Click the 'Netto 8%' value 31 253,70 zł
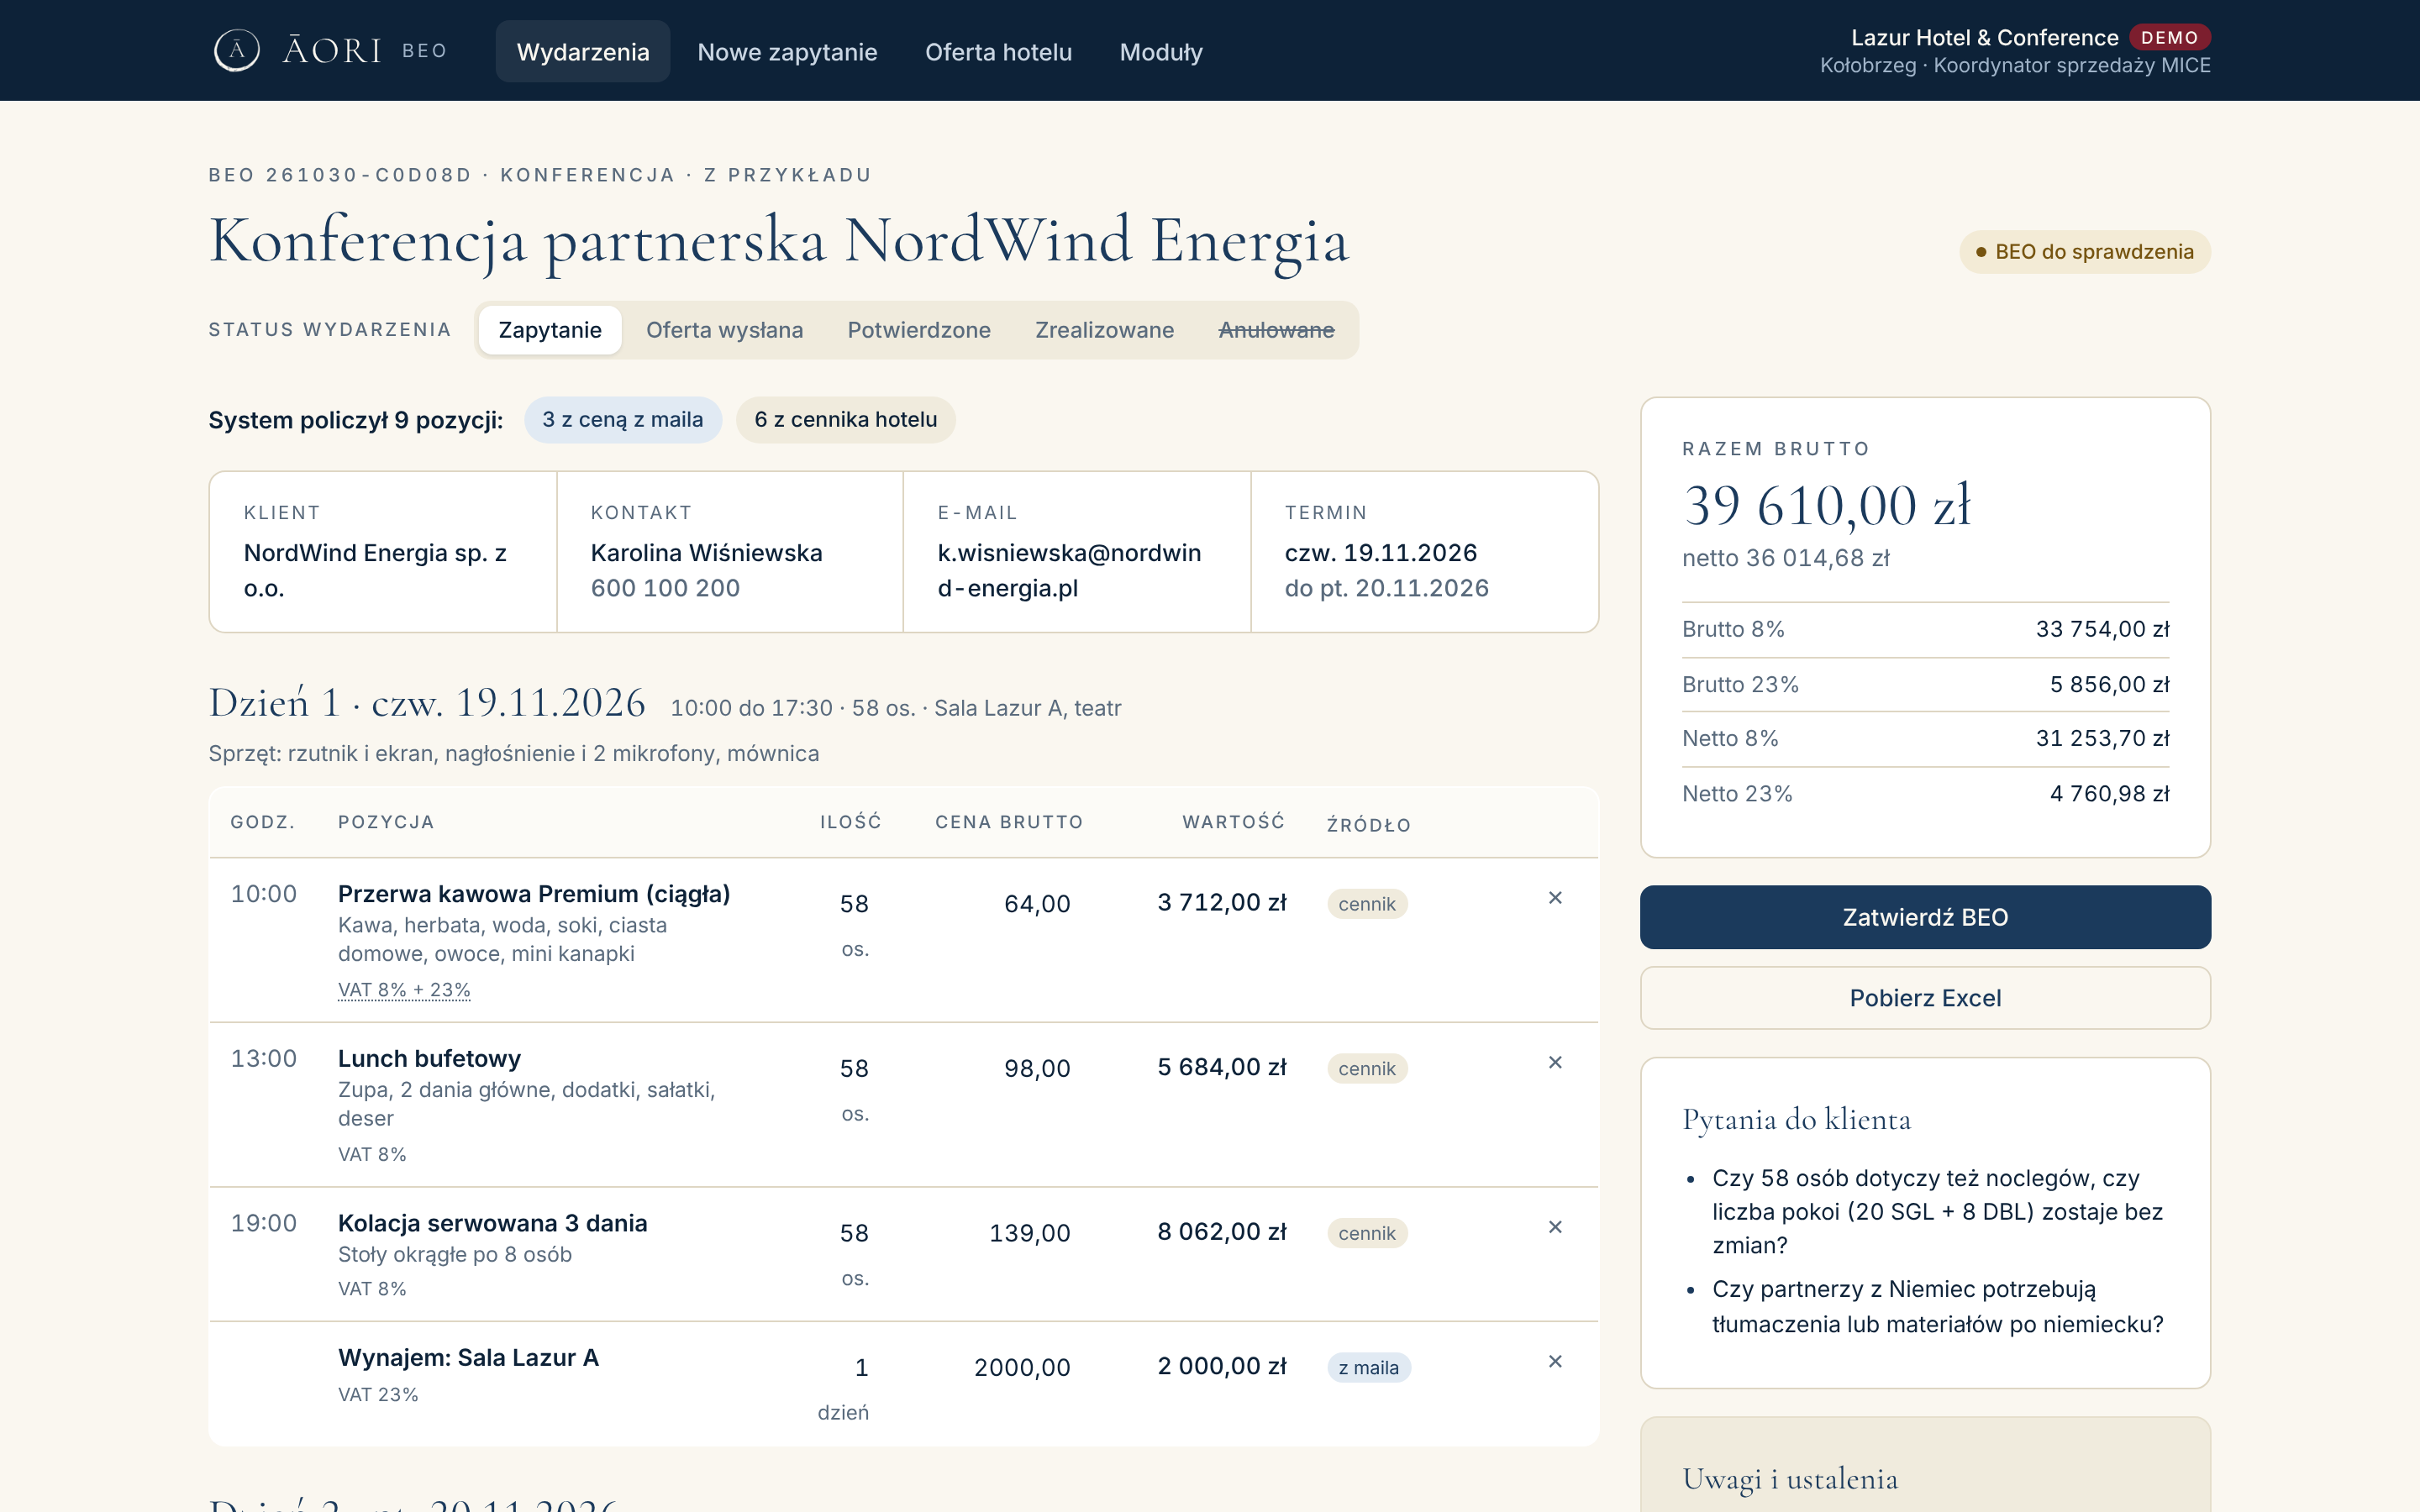 tap(2102, 739)
